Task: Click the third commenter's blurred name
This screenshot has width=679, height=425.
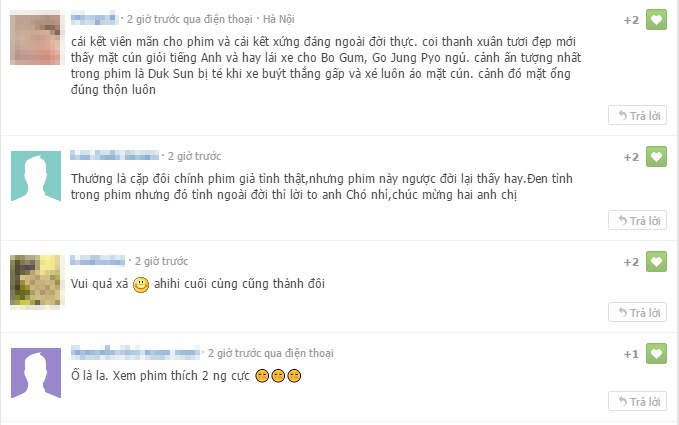Action: [98, 260]
